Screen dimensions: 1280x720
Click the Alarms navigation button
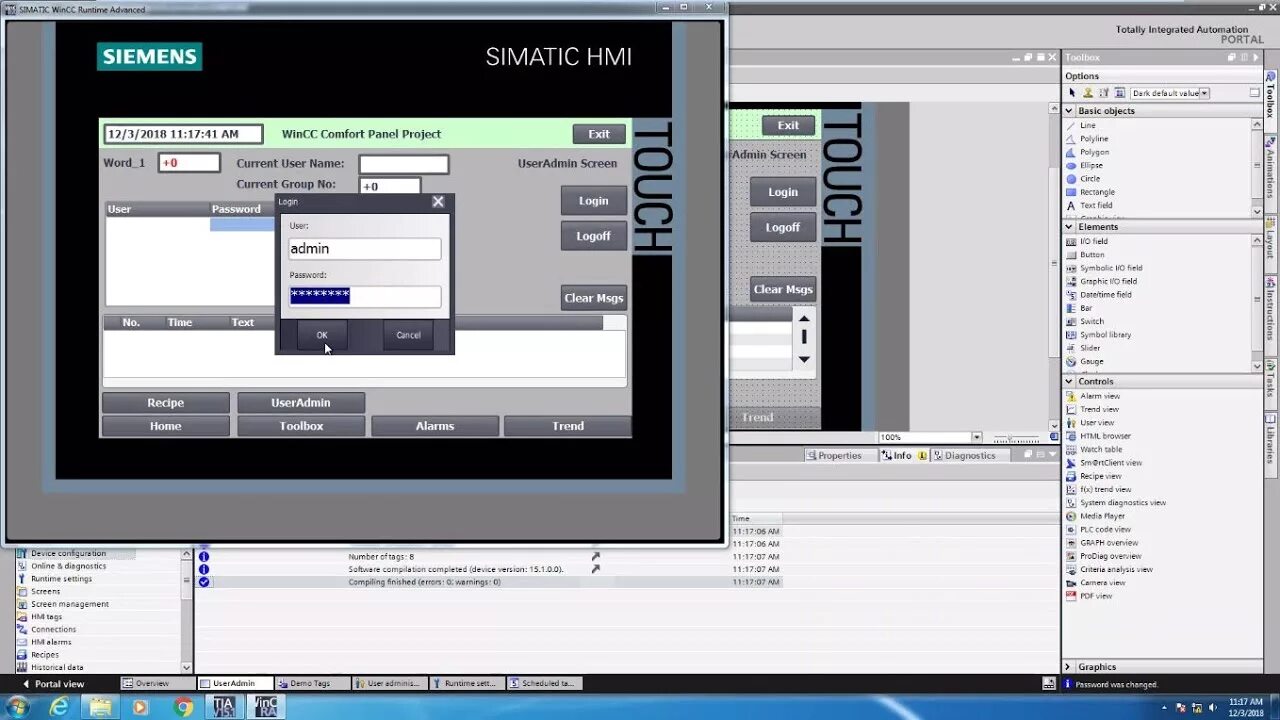(x=435, y=426)
